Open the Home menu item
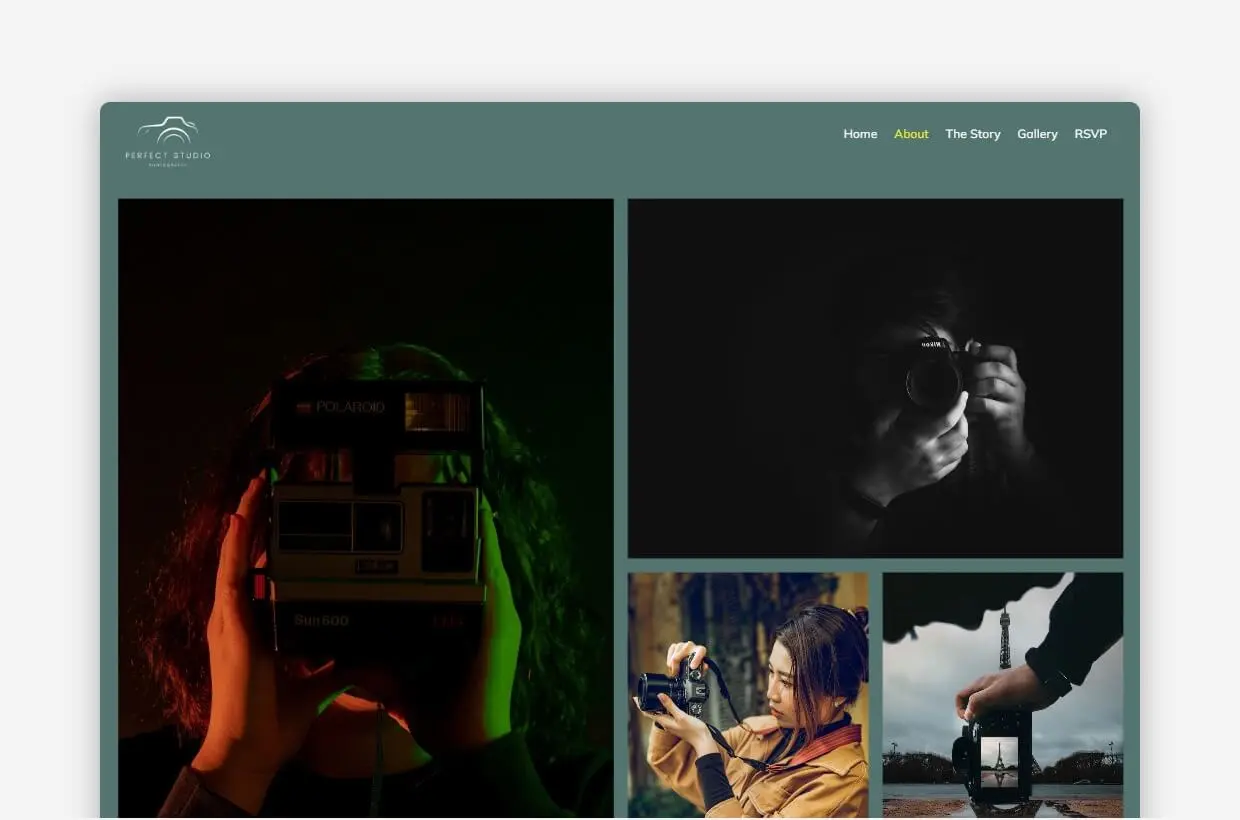This screenshot has height=820, width=1240. tap(860, 134)
